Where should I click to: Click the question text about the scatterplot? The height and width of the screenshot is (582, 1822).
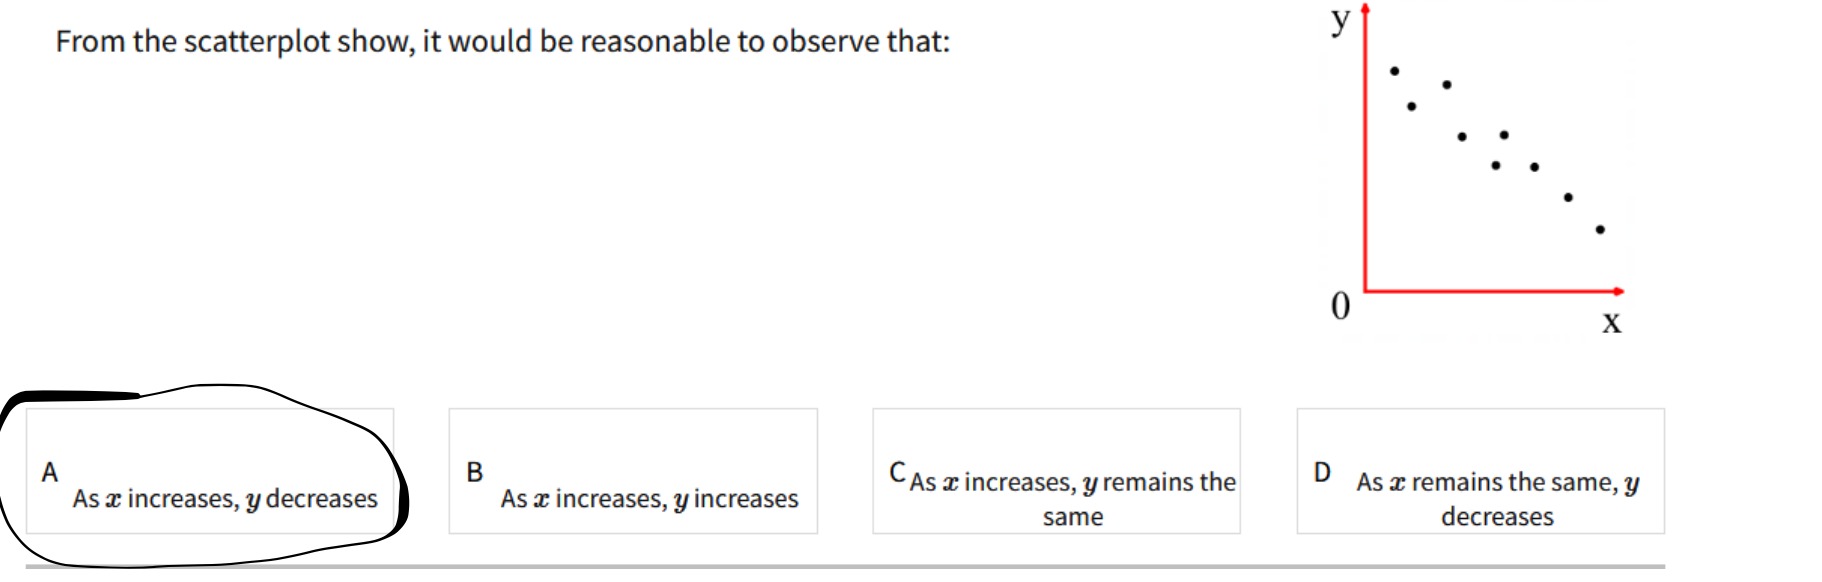[503, 42]
